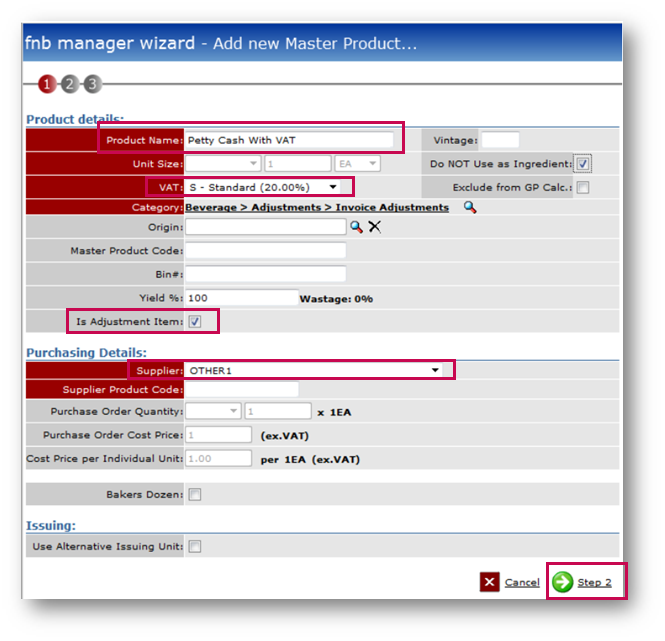Click the Category search magnifier icon

tap(470, 207)
